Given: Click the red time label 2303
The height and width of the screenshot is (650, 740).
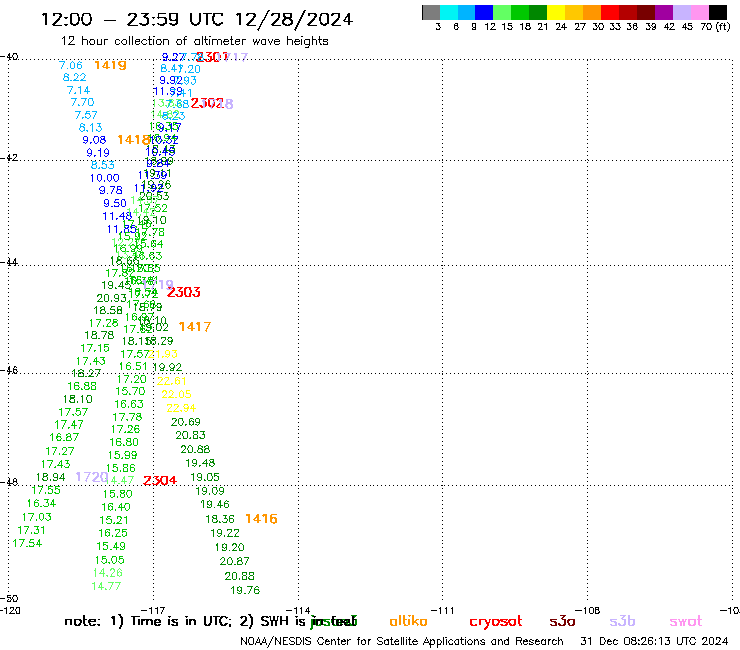Looking at the screenshot, I should [x=184, y=292].
